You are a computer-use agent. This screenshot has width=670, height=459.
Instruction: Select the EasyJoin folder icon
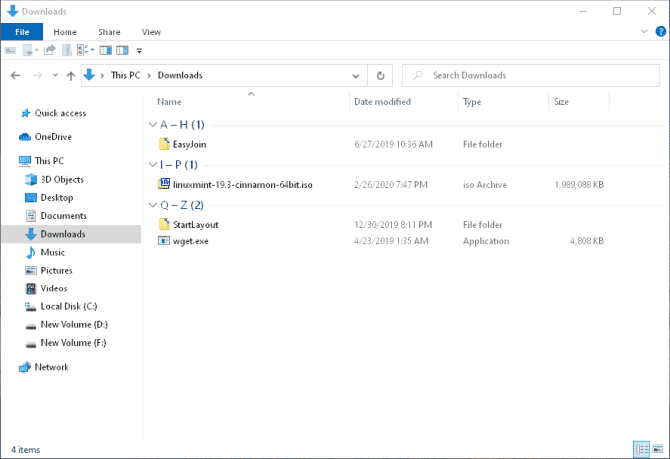coord(164,144)
